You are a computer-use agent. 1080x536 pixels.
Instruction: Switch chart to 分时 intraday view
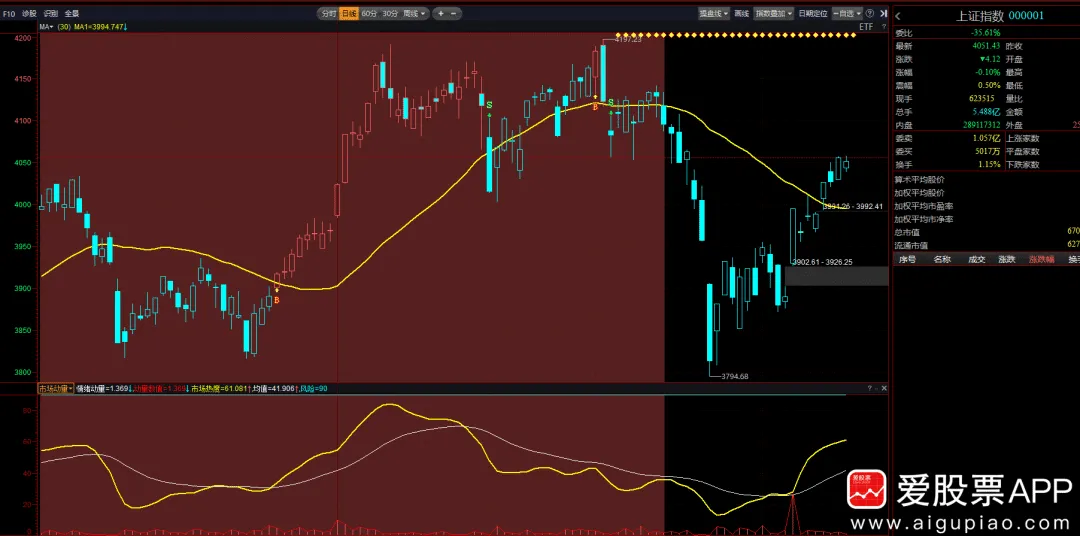point(329,13)
